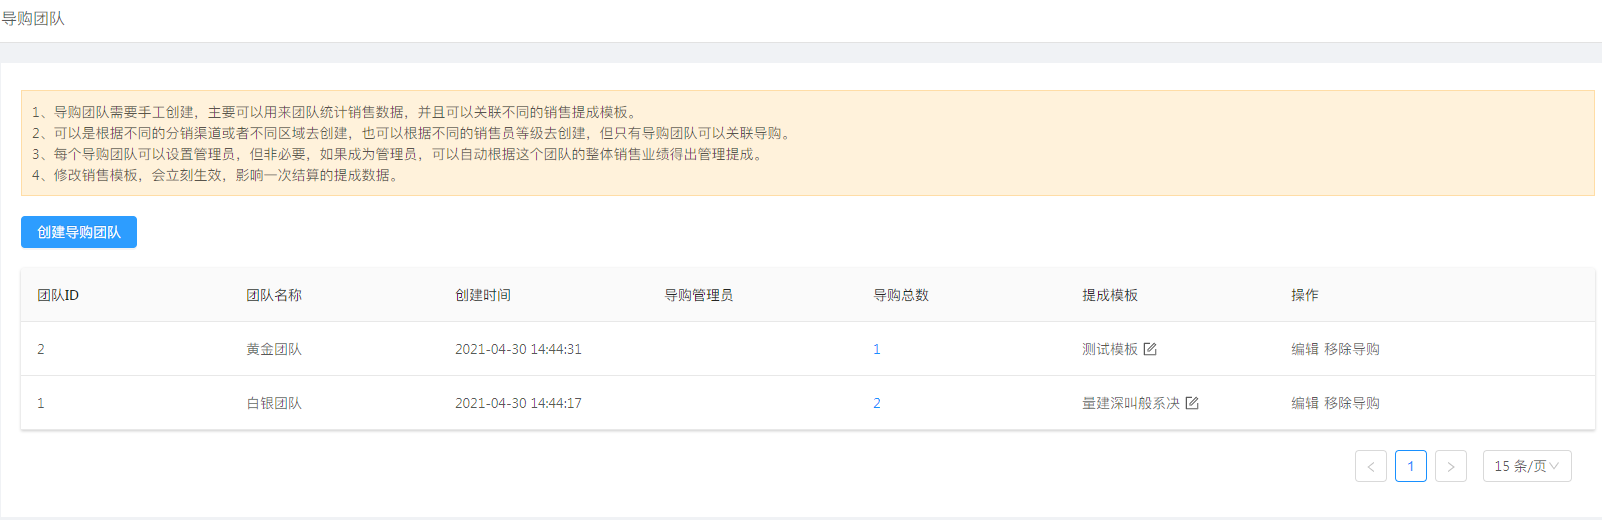Go to previous page arrow
The height and width of the screenshot is (520, 1602).
pos(1371,466)
